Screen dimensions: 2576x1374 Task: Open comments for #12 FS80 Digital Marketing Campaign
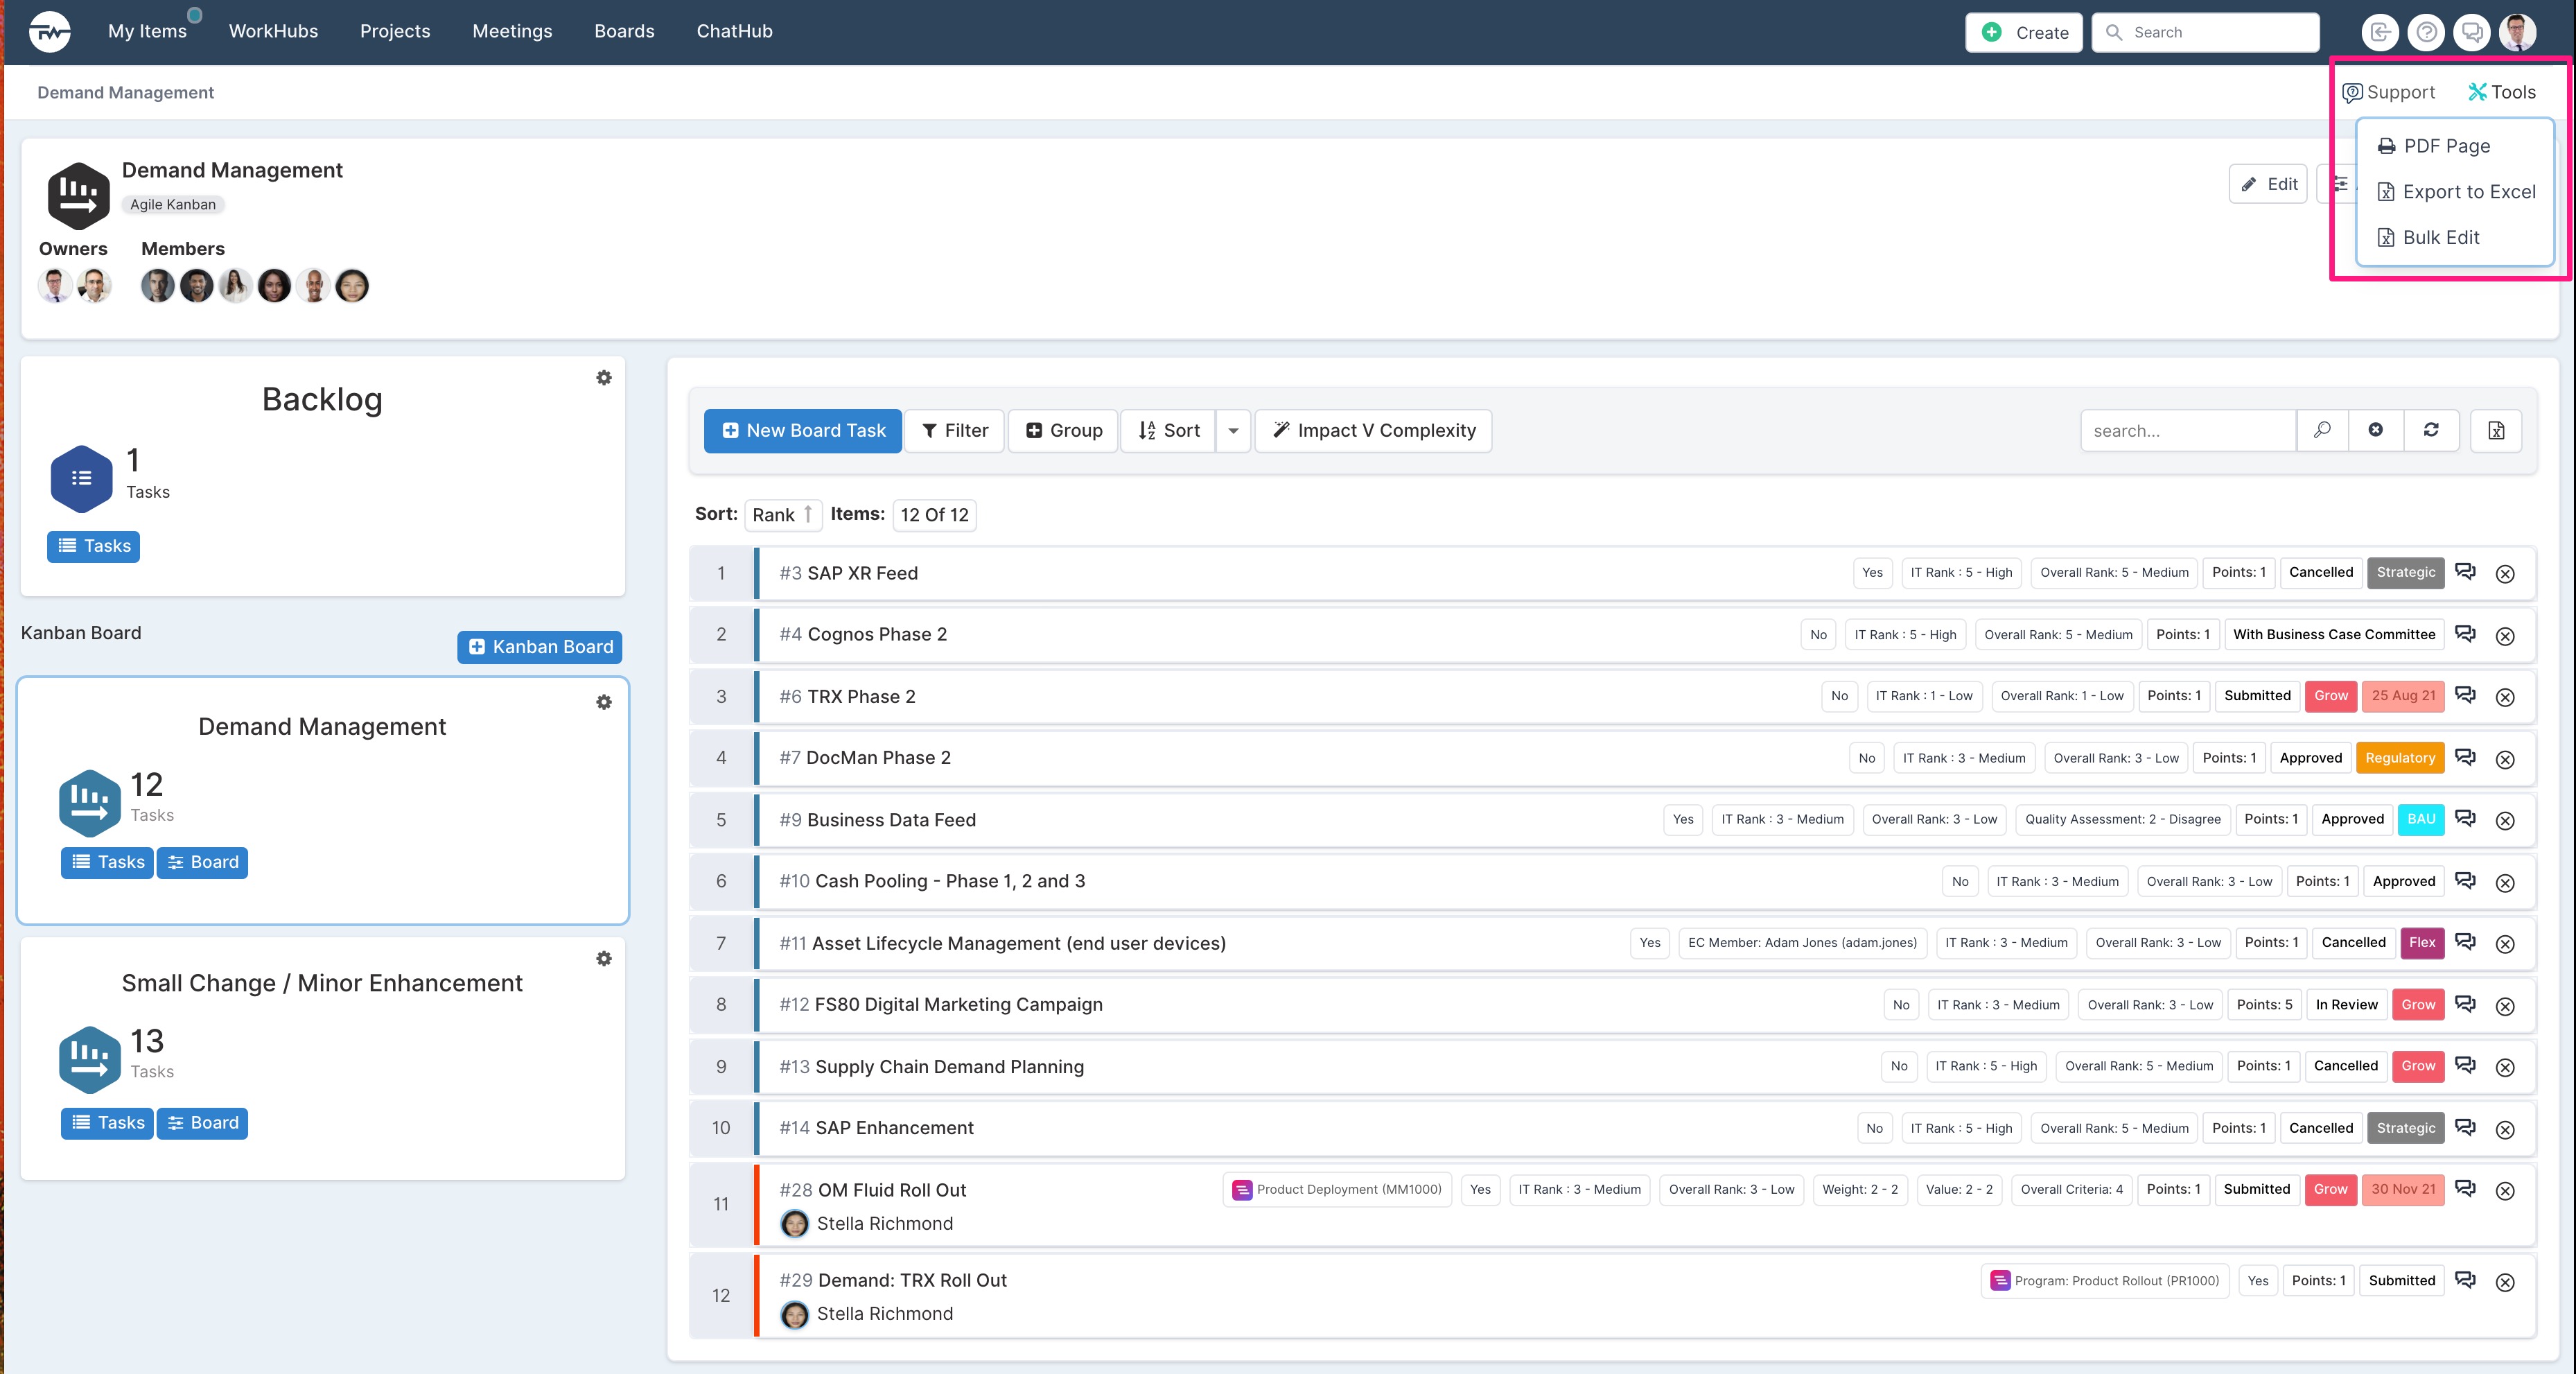point(2465,1004)
